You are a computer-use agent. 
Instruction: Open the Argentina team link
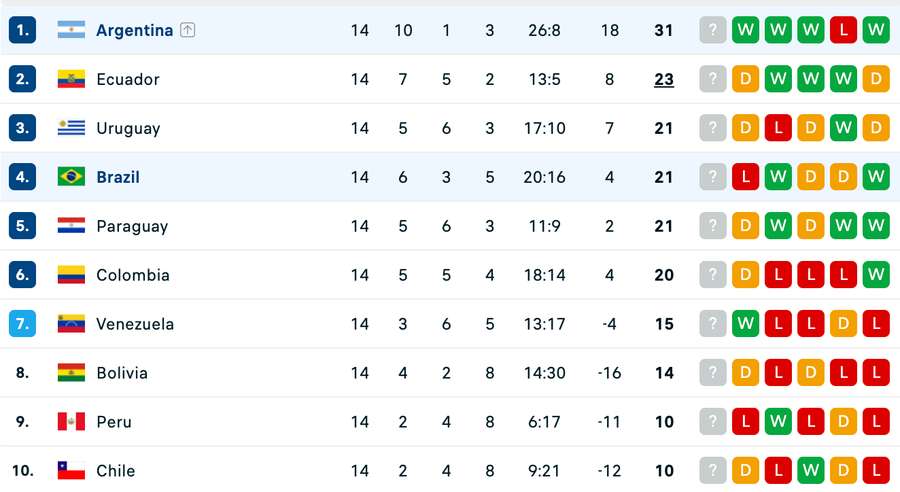point(134,30)
